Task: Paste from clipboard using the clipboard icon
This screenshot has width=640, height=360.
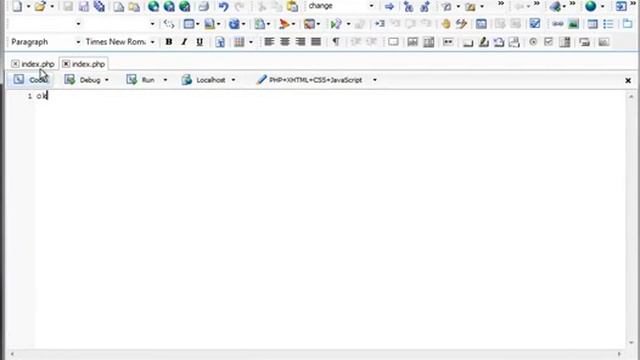Action: [x=292, y=6]
